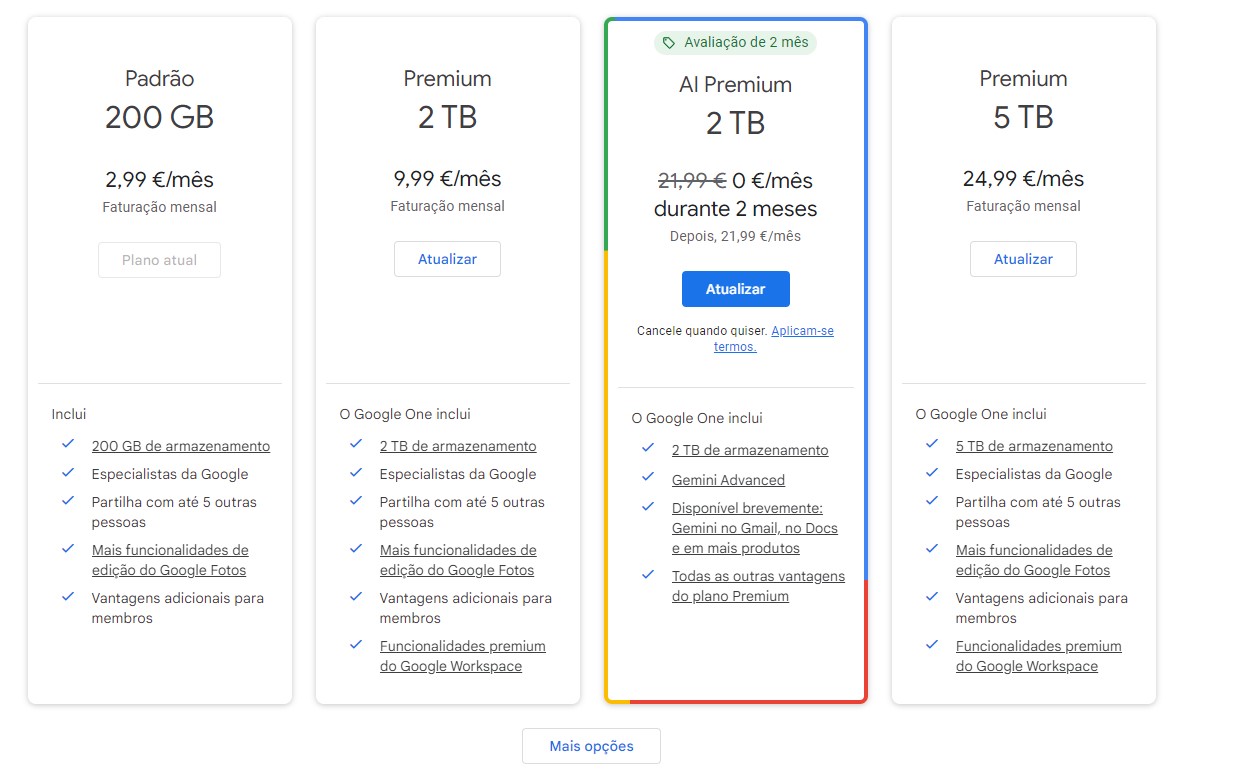Viewport: 1235px width, 784px height.
Task: Click Vantagens adicionais para membros in the 5 TB plan
Action: pos(1042,608)
